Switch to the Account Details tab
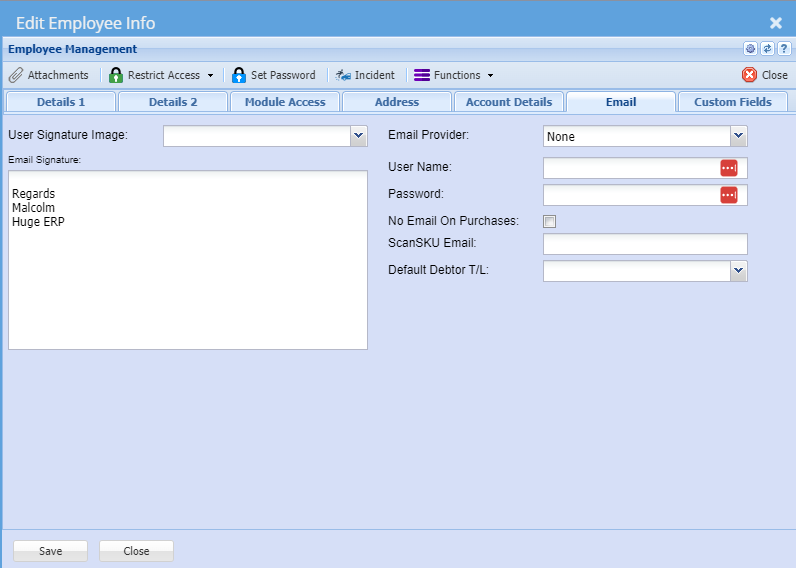This screenshot has width=796, height=568. tap(509, 102)
